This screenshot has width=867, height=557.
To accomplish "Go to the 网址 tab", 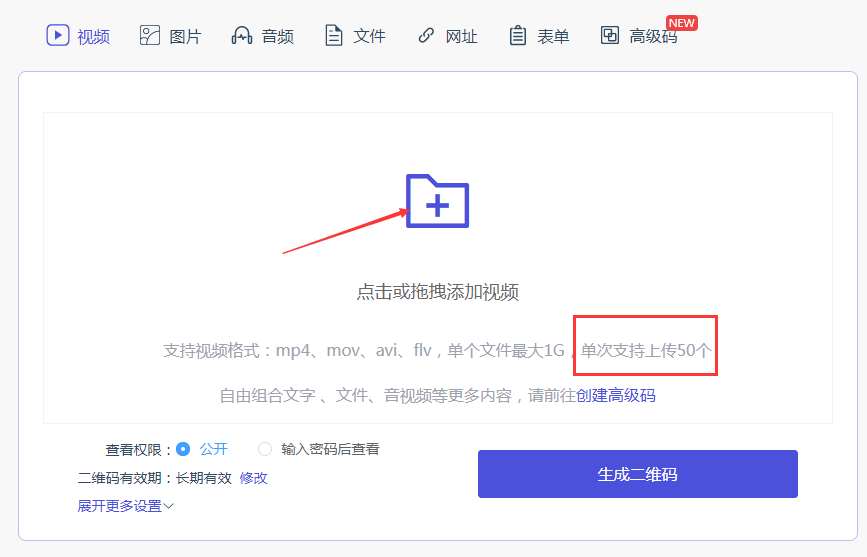I will click(x=447, y=36).
